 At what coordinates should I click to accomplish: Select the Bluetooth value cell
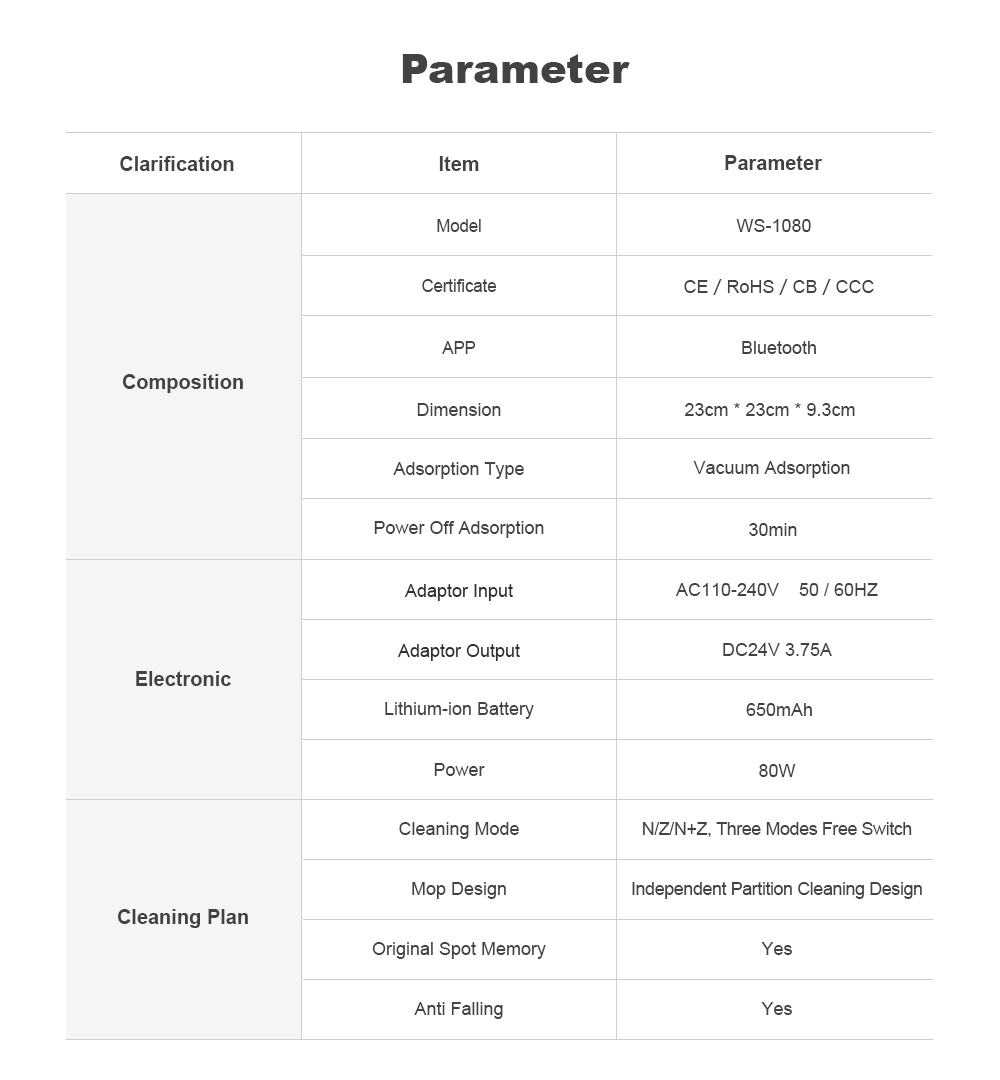click(778, 348)
